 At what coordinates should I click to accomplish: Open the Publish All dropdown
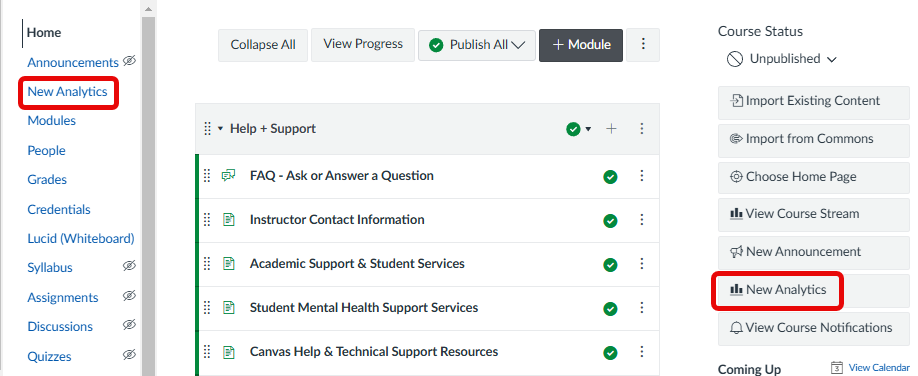point(477,45)
